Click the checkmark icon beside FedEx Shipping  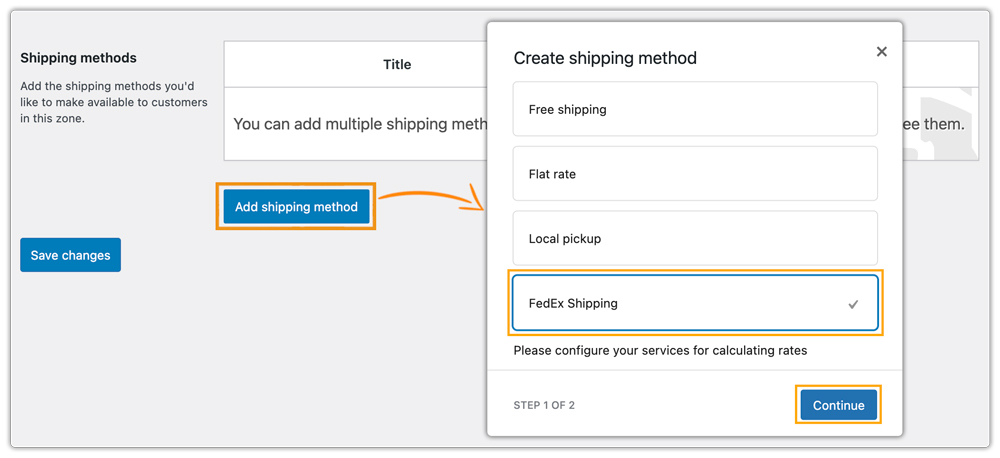tap(853, 304)
